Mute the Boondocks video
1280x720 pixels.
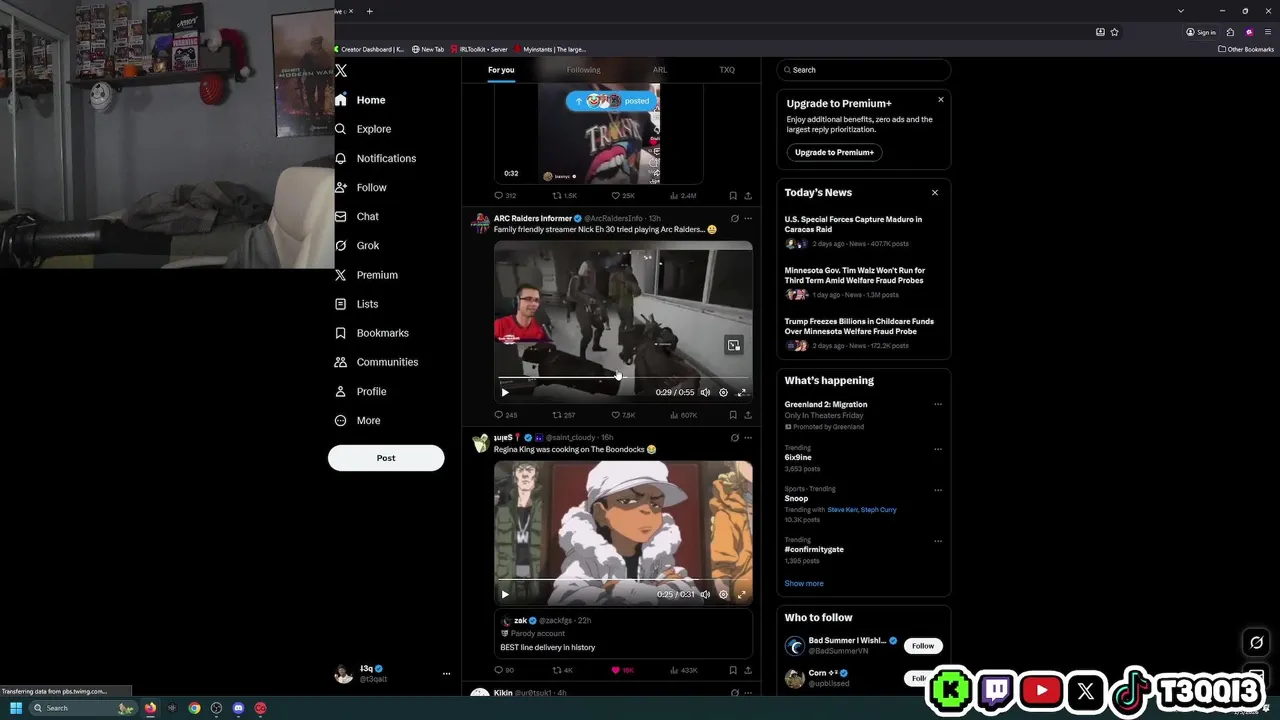705,594
